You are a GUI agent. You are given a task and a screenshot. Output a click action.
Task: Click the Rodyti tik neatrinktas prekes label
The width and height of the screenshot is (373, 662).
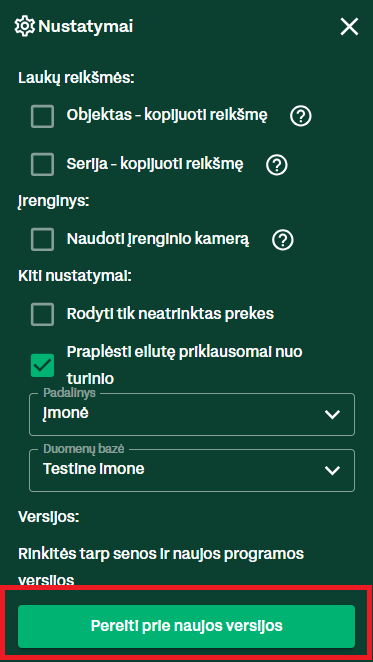pos(170,314)
